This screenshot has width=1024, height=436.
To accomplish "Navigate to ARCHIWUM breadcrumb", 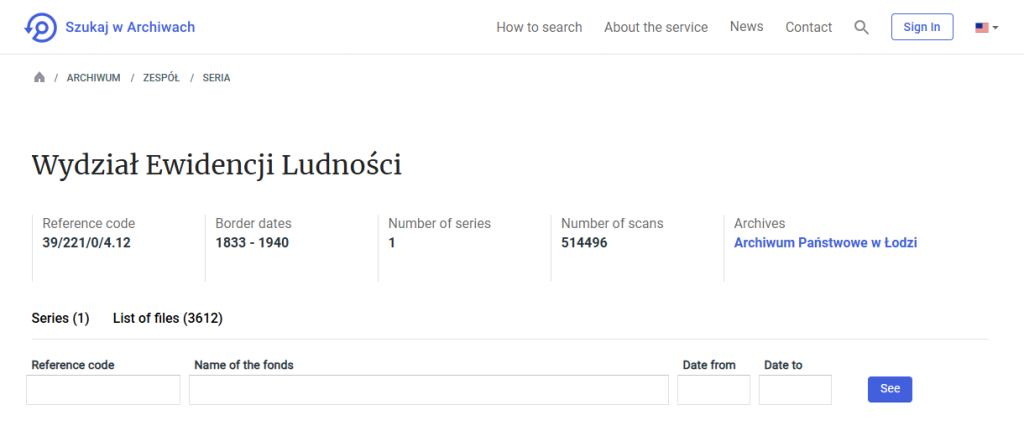I will click(93, 78).
